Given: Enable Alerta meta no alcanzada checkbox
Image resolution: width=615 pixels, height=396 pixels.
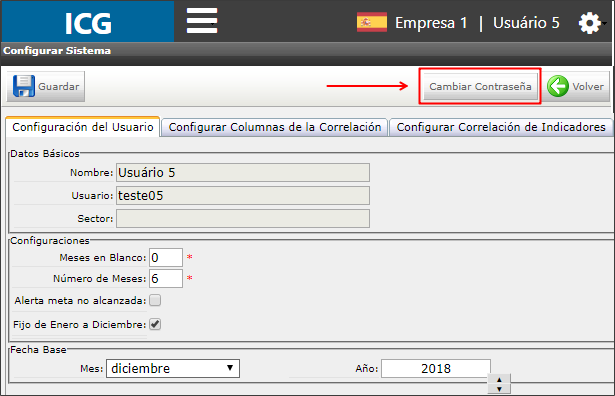Looking at the screenshot, I should point(155,300).
